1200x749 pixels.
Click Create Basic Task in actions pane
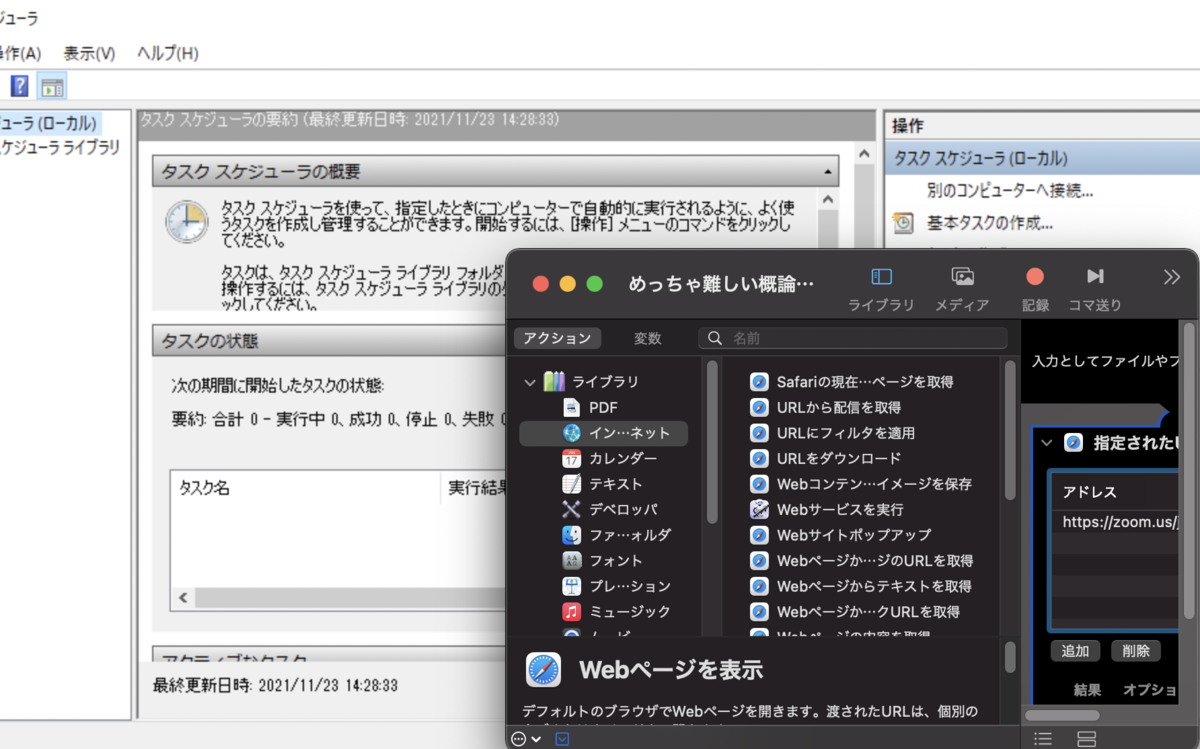point(989,223)
